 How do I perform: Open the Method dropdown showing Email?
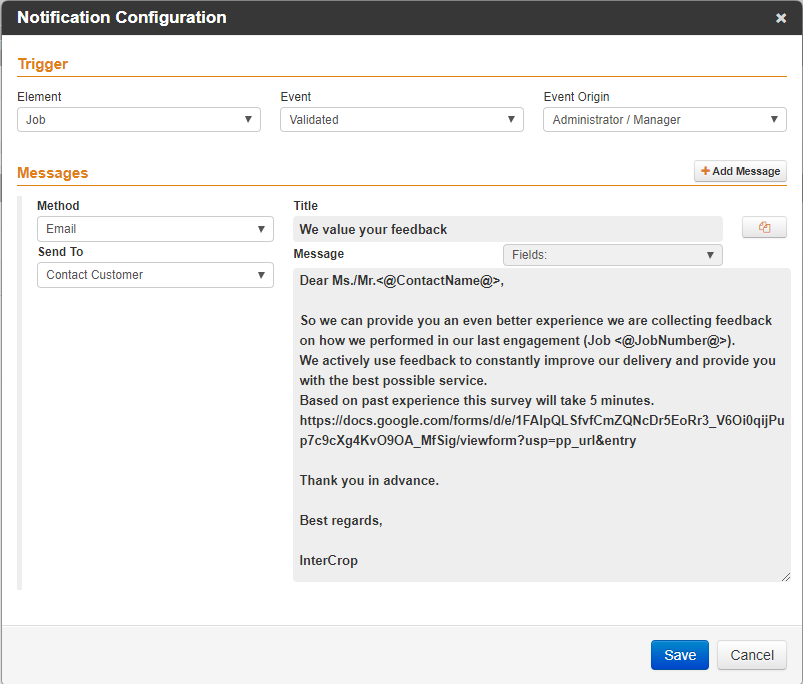155,229
